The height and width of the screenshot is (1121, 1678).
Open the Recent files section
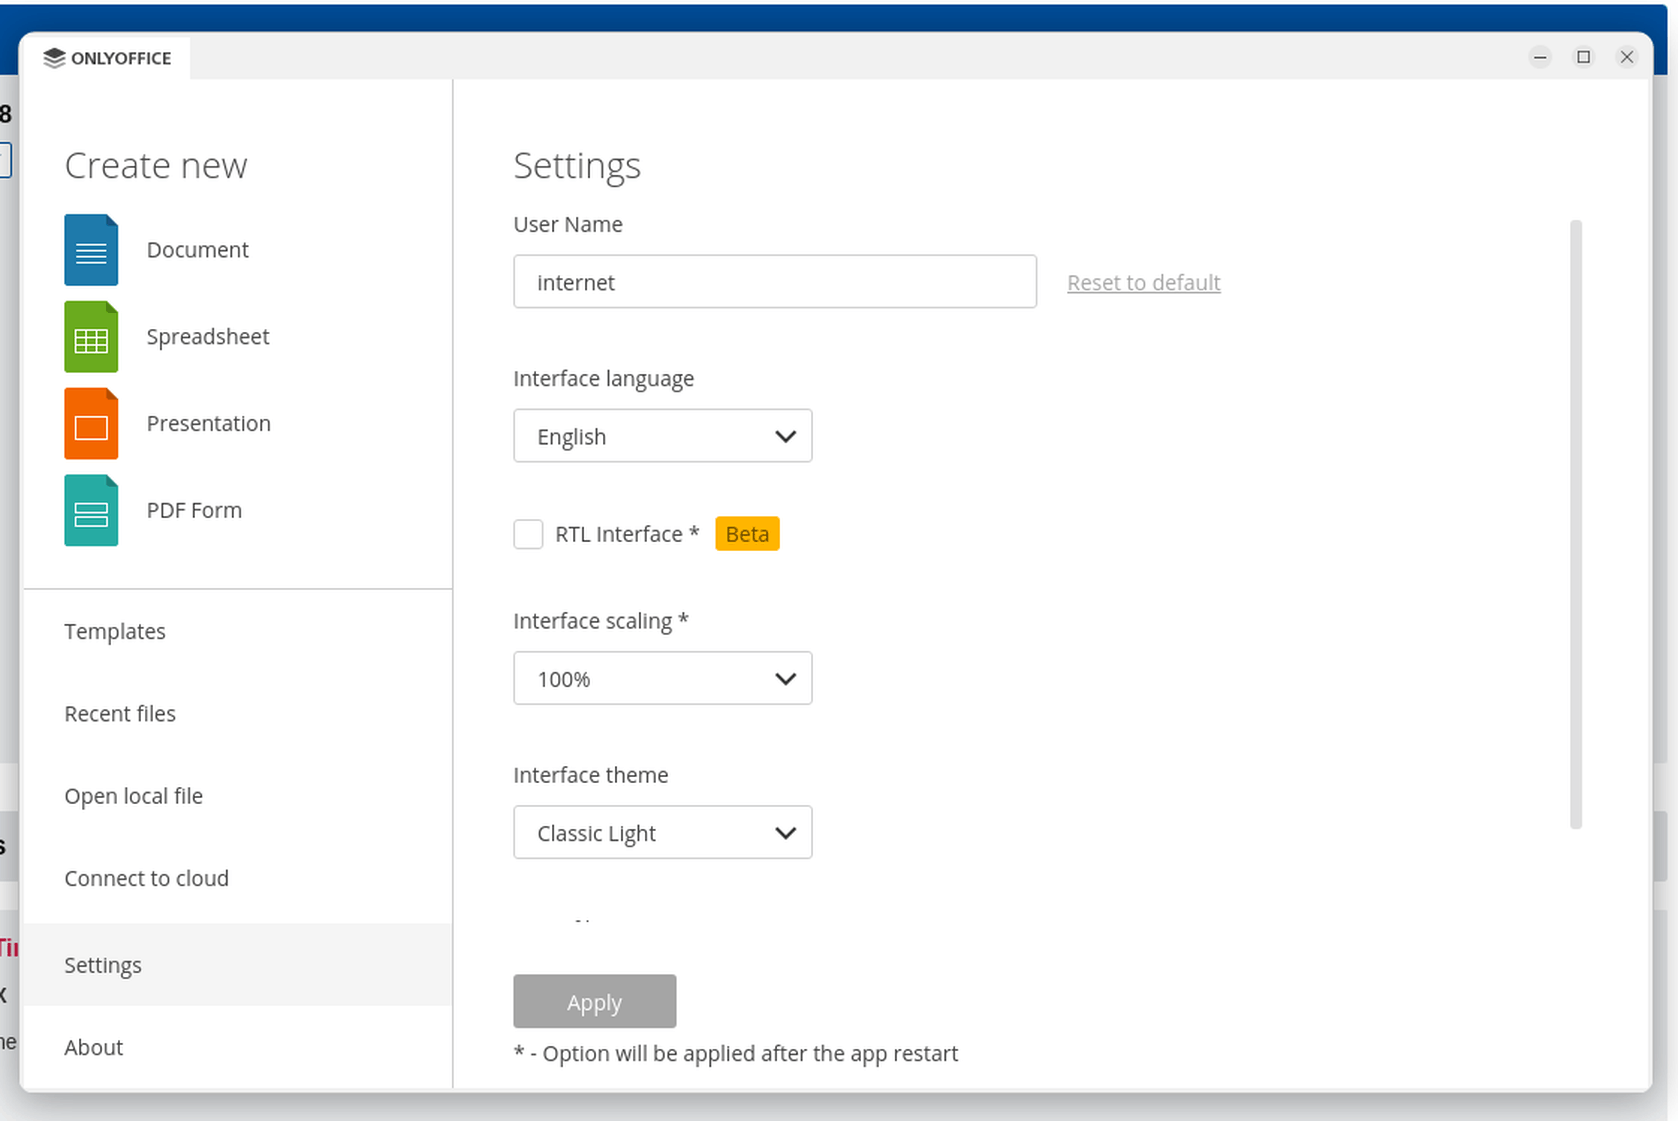tap(120, 713)
